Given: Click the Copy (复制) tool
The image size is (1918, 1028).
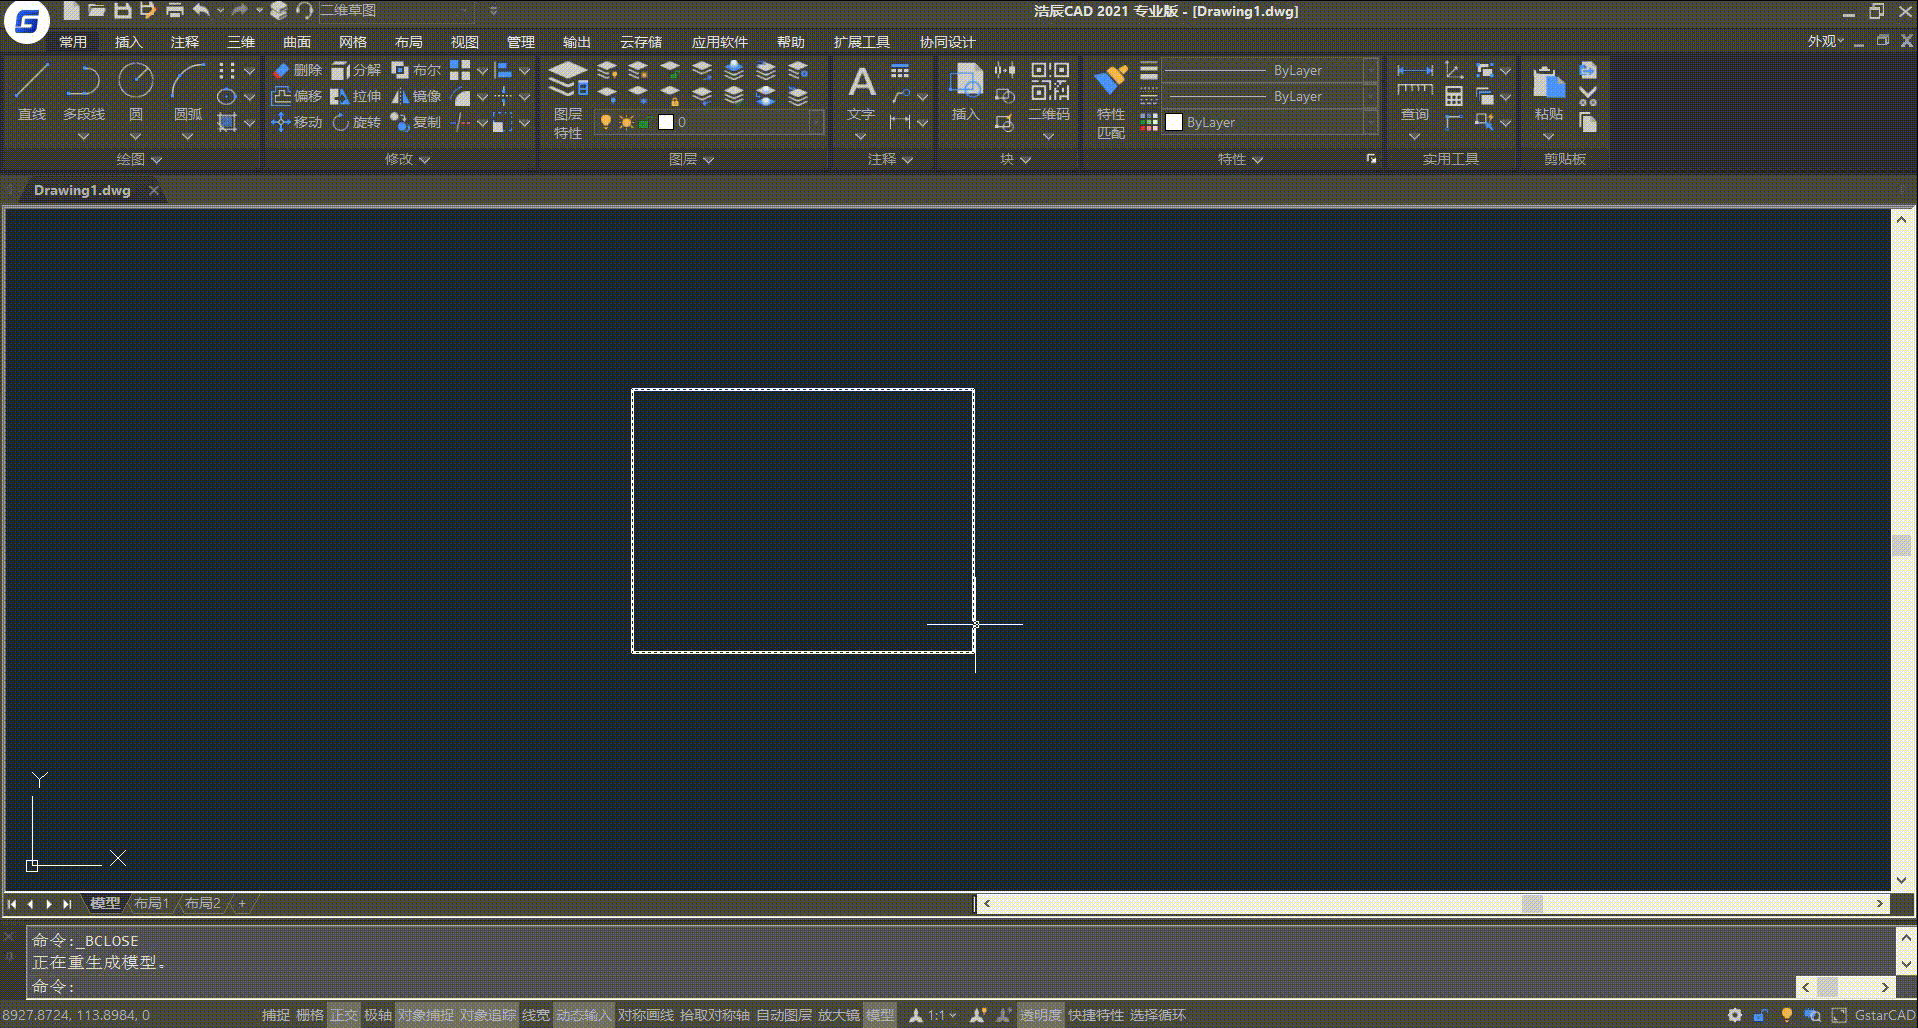Looking at the screenshot, I should [416, 122].
